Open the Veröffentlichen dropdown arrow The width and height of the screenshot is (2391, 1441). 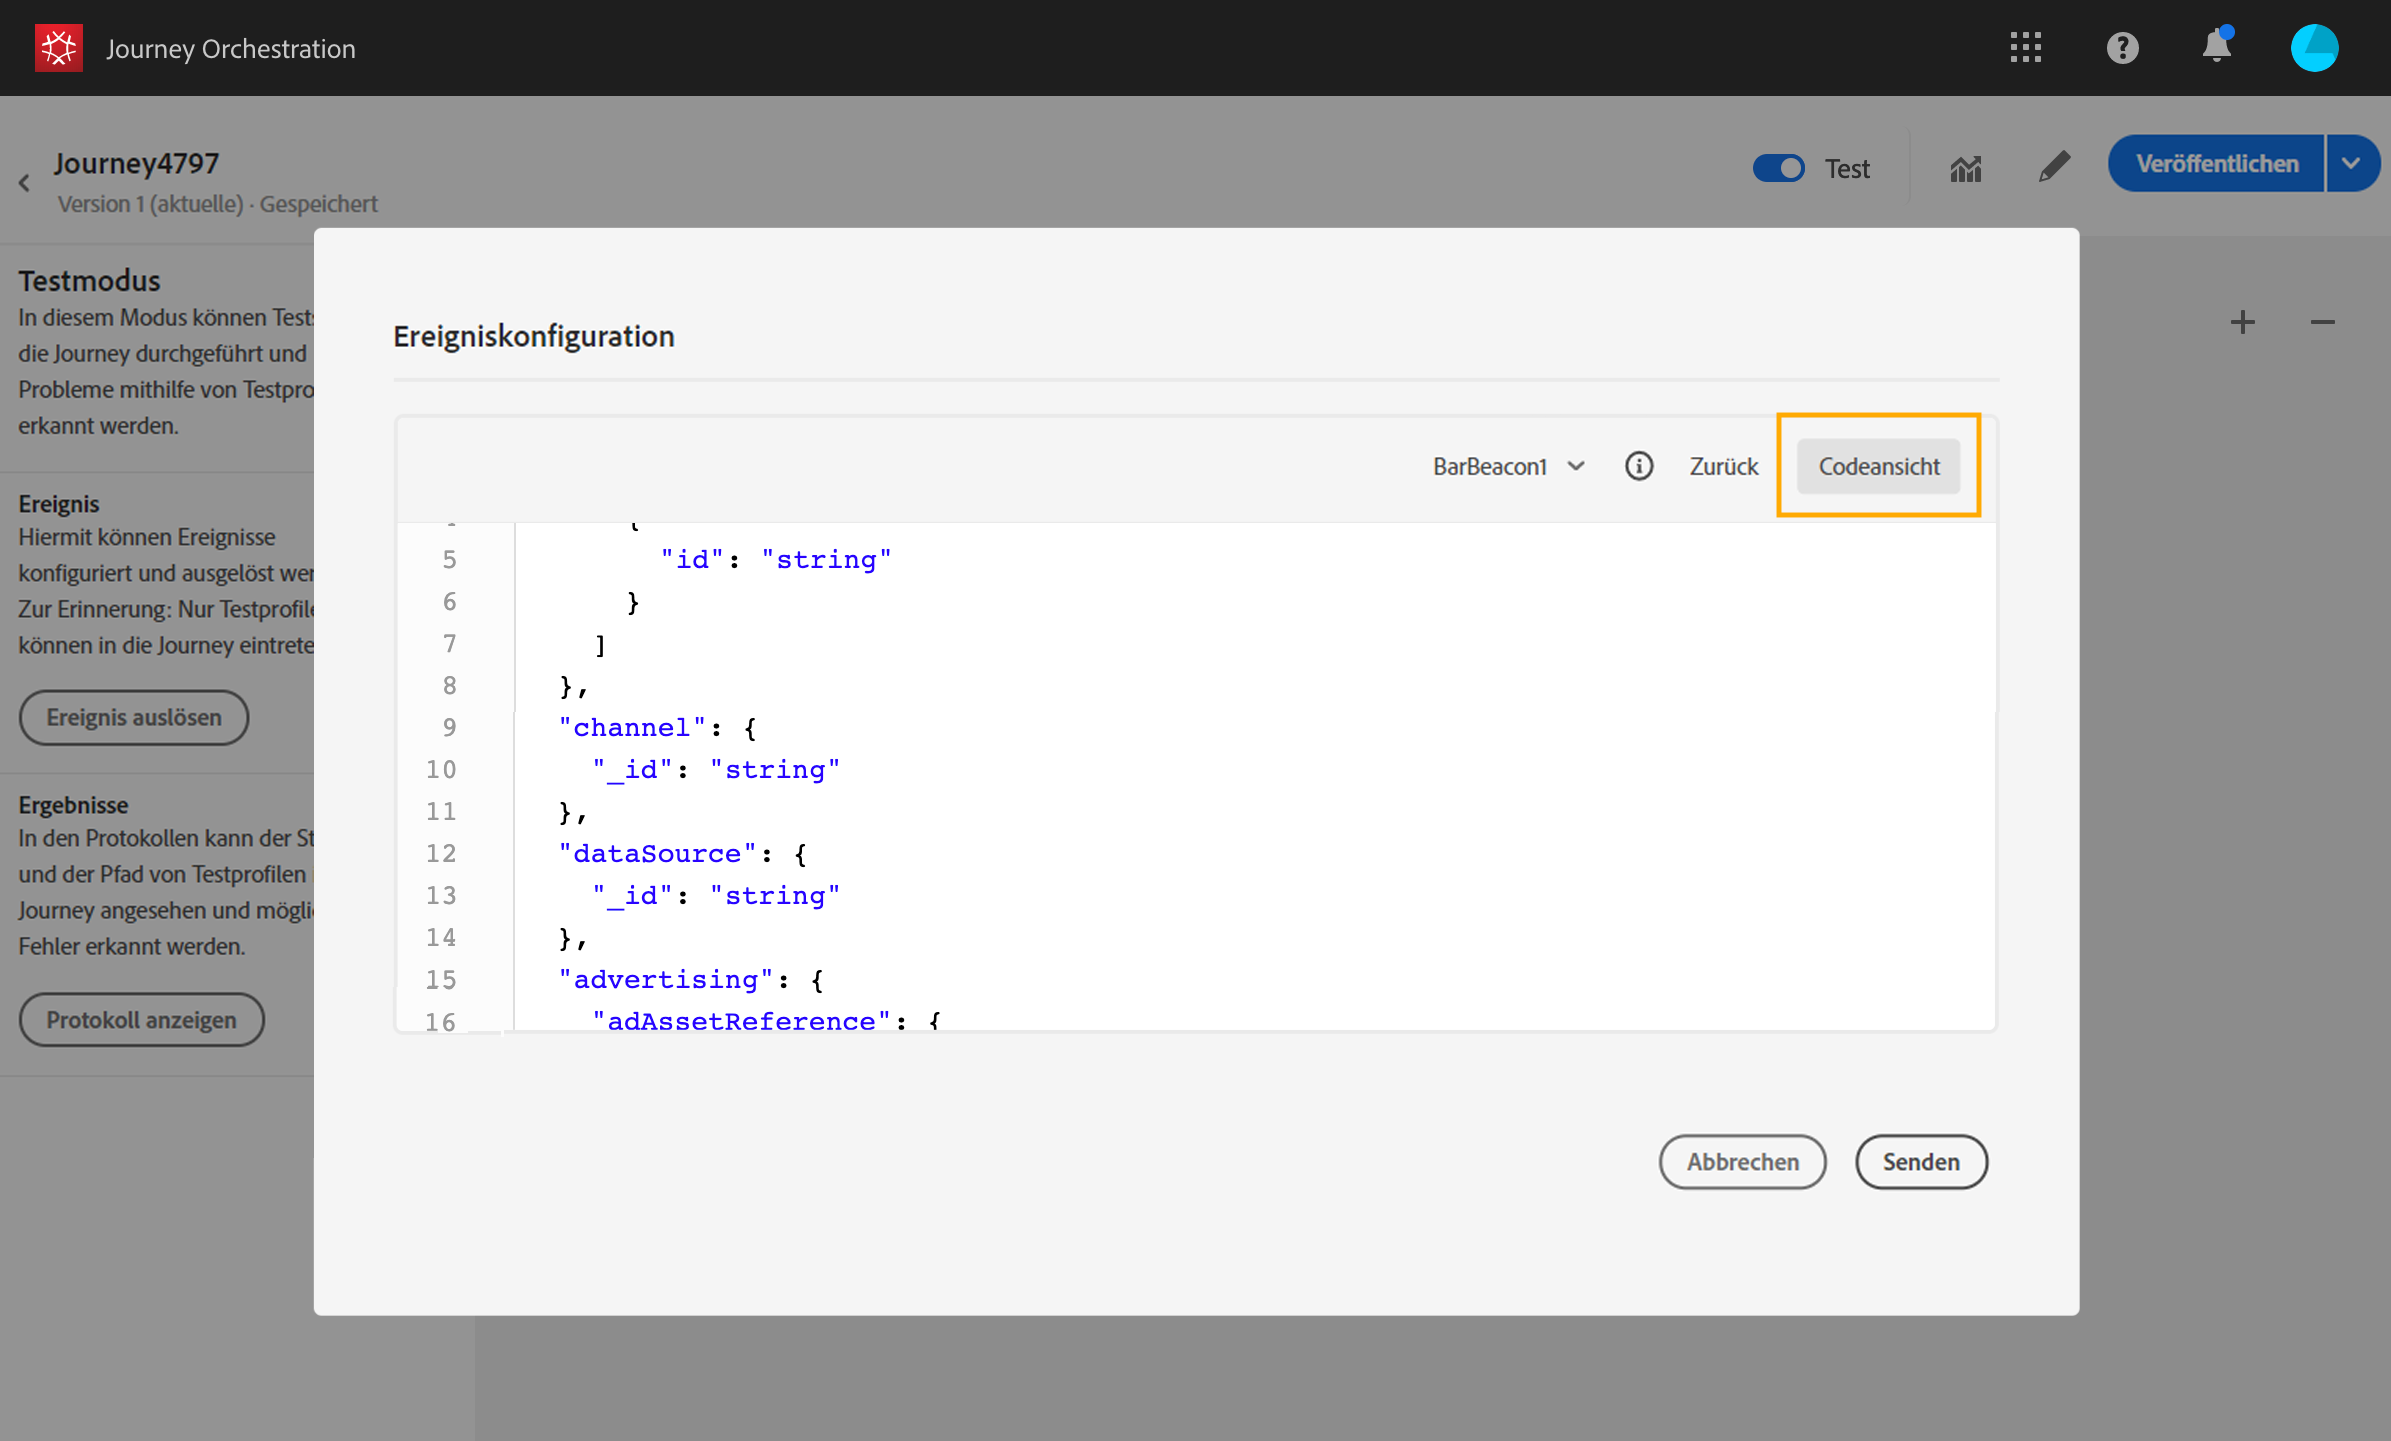coord(2351,163)
